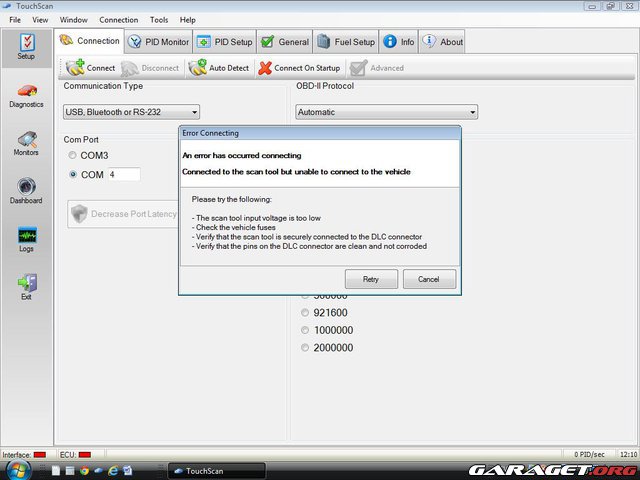This screenshot has width=640, height=480.
Task: Click the Interface red status indicator
Action: coord(40,455)
